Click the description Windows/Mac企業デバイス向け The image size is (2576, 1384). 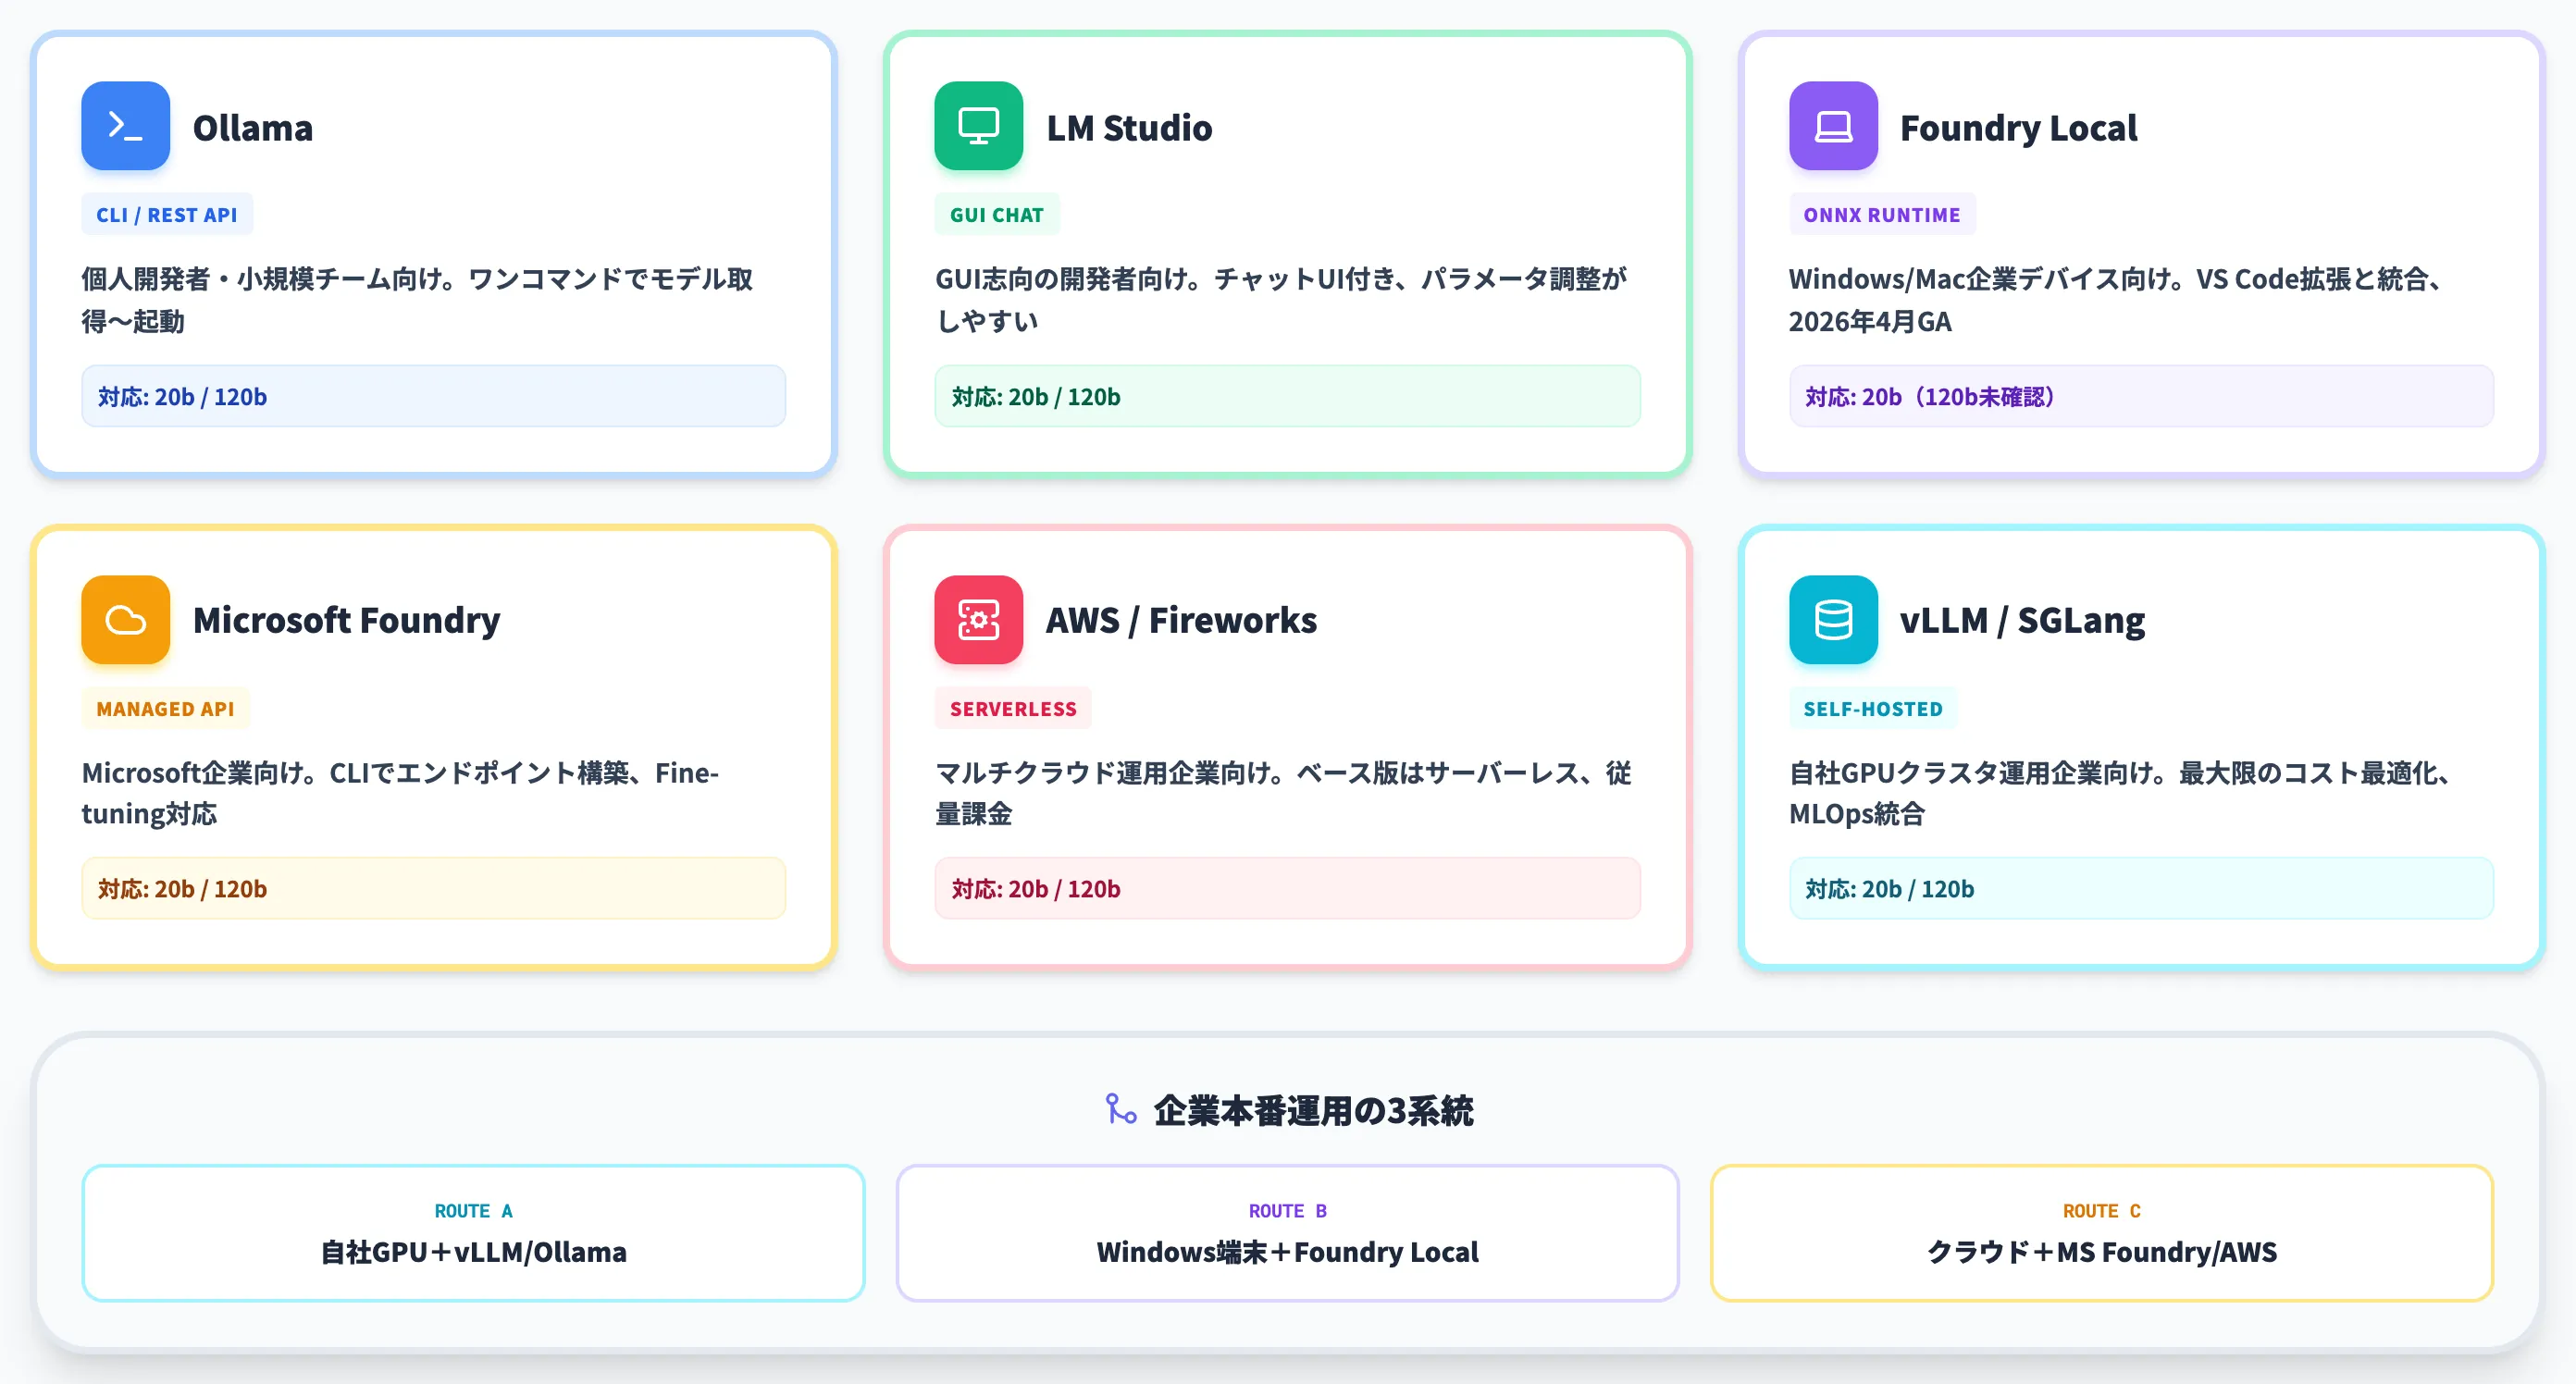pyautogui.click(x=2117, y=299)
